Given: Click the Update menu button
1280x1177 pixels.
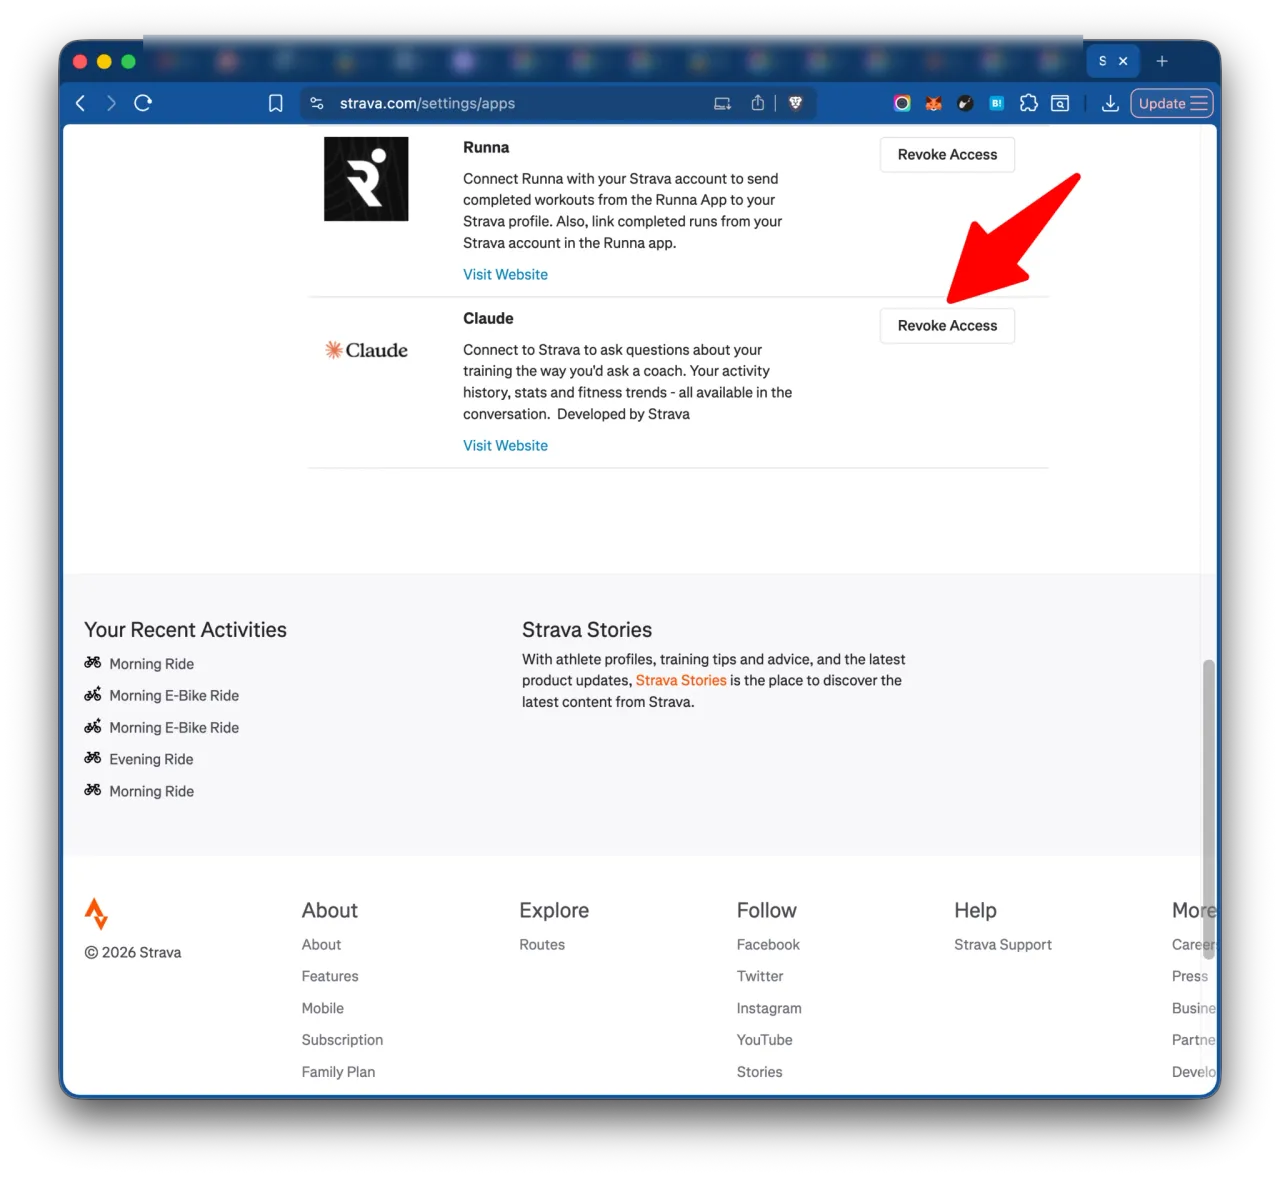Looking at the screenshot, I should (1172, 103).
